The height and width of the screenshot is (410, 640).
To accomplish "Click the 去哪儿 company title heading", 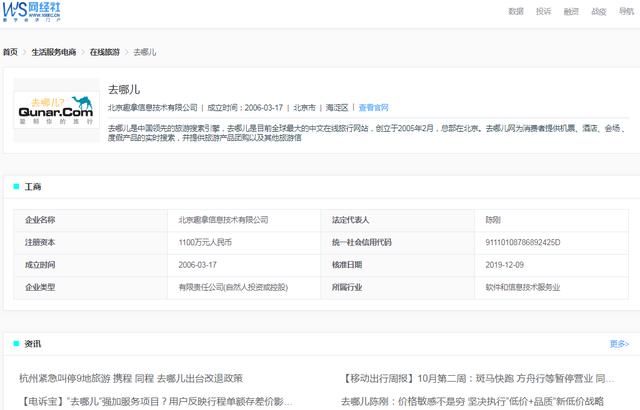I will pos(124,89).
